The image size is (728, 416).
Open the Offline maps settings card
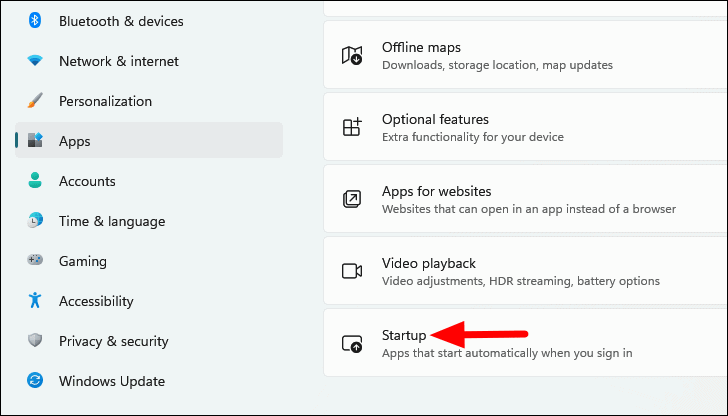coord(526,55)
